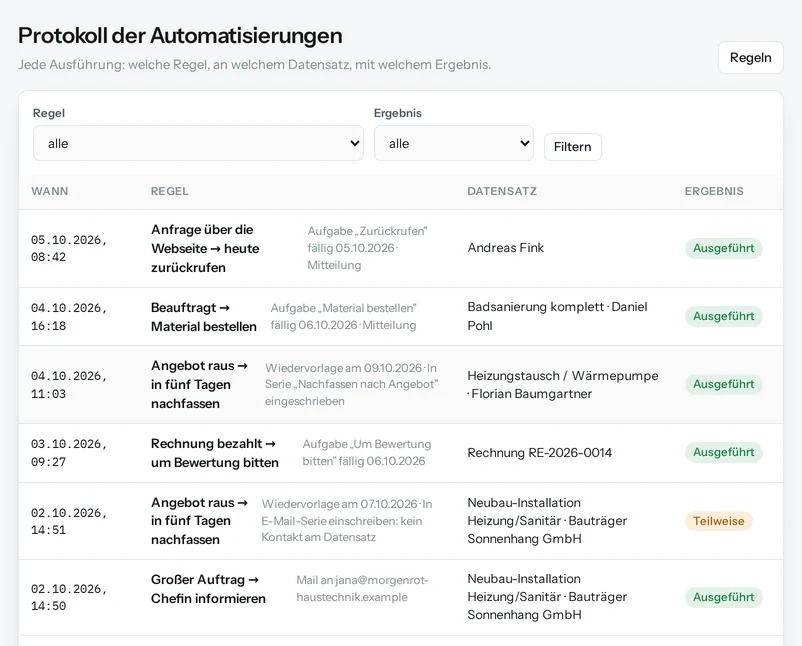Open Neubau-Installation record in the 14:50 row

[547, 597]
